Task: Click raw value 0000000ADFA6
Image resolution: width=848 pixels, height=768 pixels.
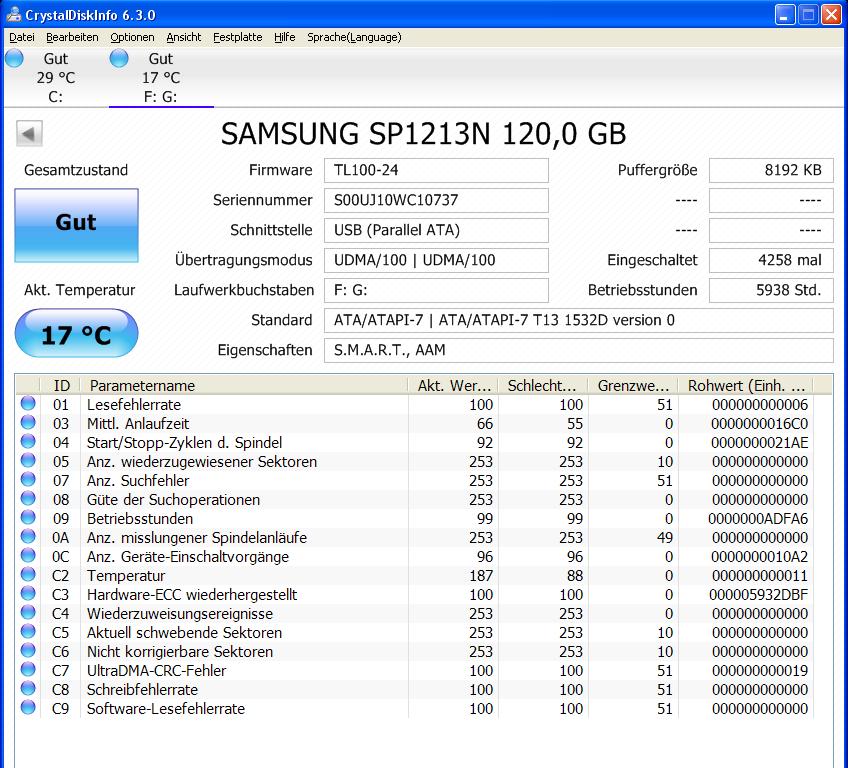Action: (758, 519)
